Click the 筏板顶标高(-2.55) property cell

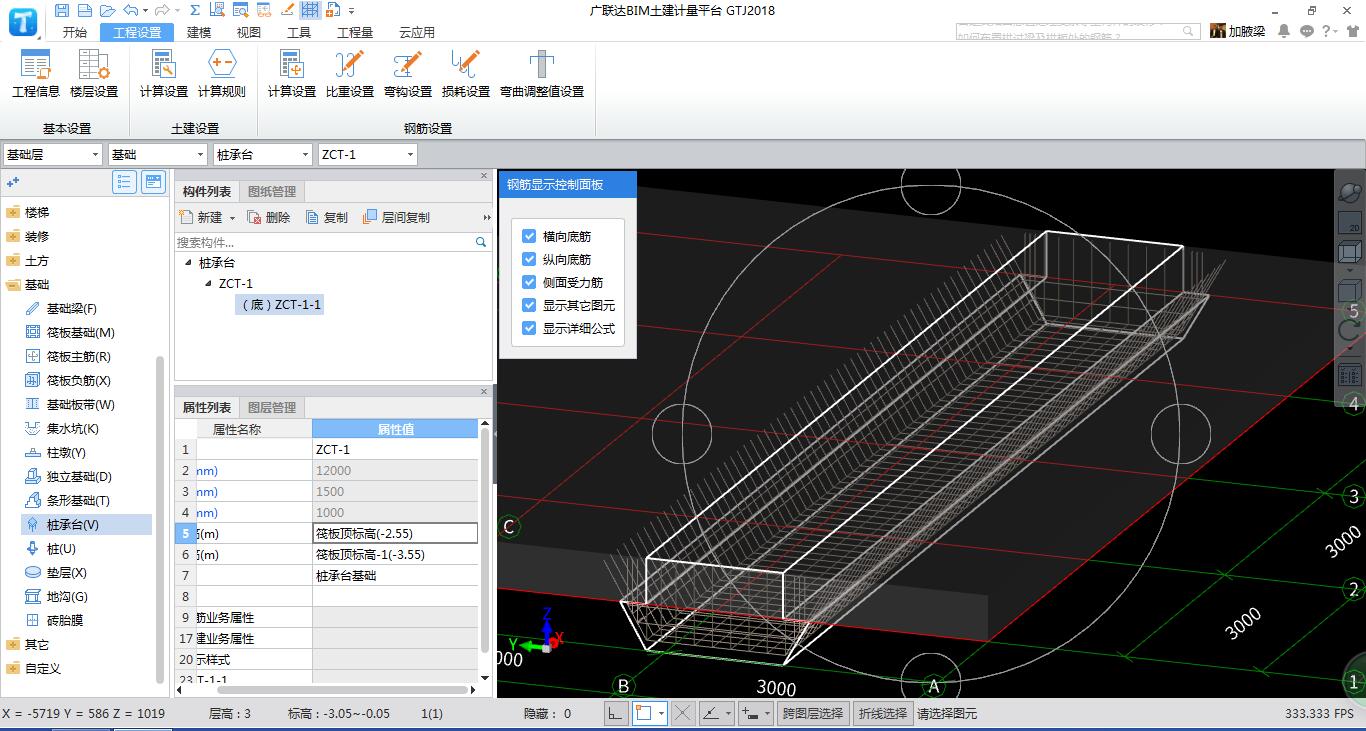[395, 533]
